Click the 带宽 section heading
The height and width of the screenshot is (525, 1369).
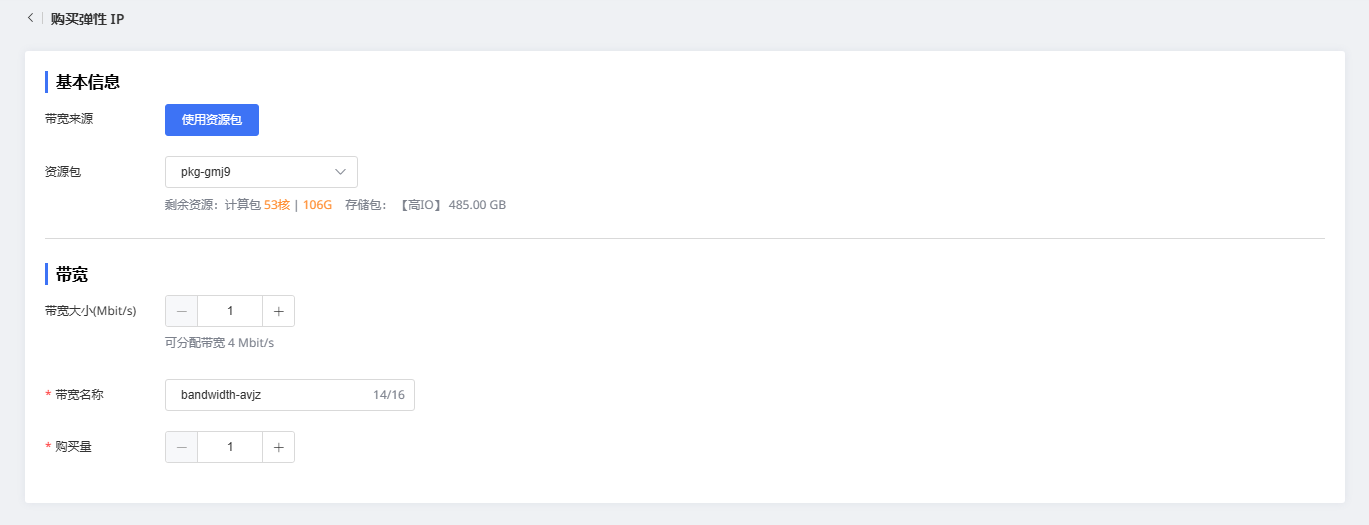(72, 275)
